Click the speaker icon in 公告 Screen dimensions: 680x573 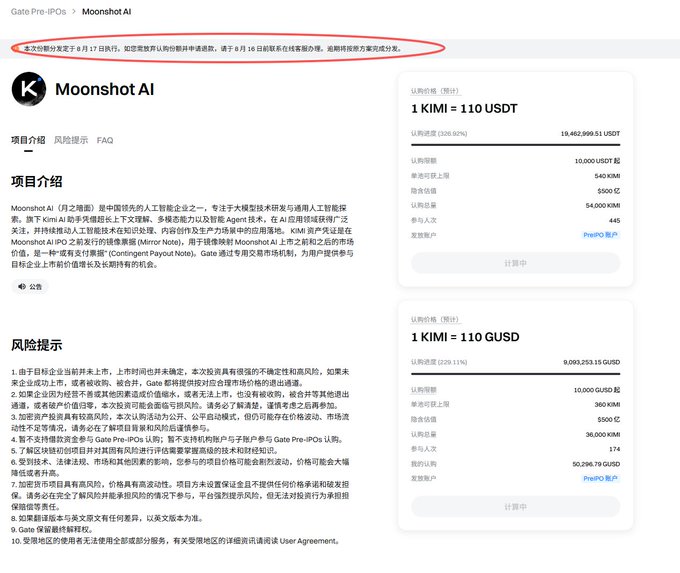(22, 287)
